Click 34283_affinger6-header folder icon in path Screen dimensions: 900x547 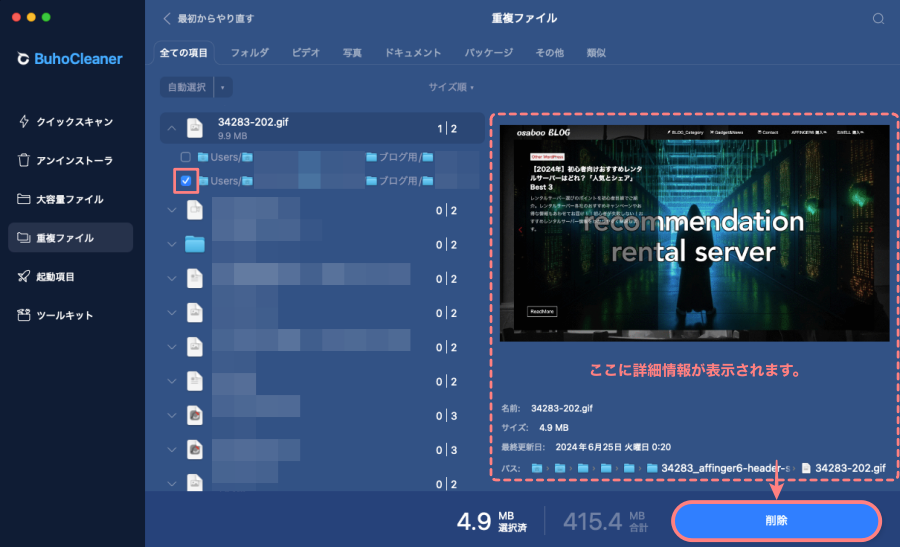point(652,468)
